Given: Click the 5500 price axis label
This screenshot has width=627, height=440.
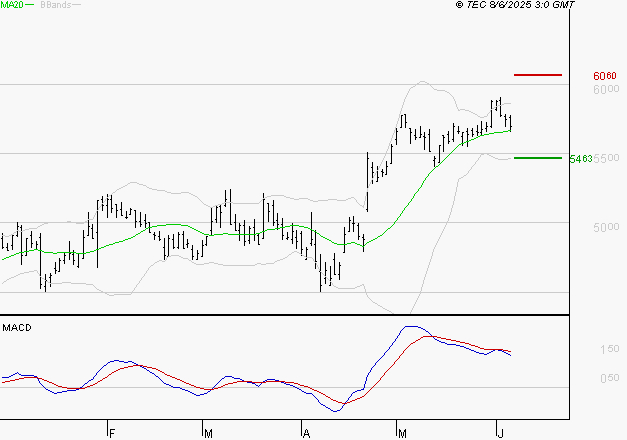Looking at the screenshot, I should point(605,159).
